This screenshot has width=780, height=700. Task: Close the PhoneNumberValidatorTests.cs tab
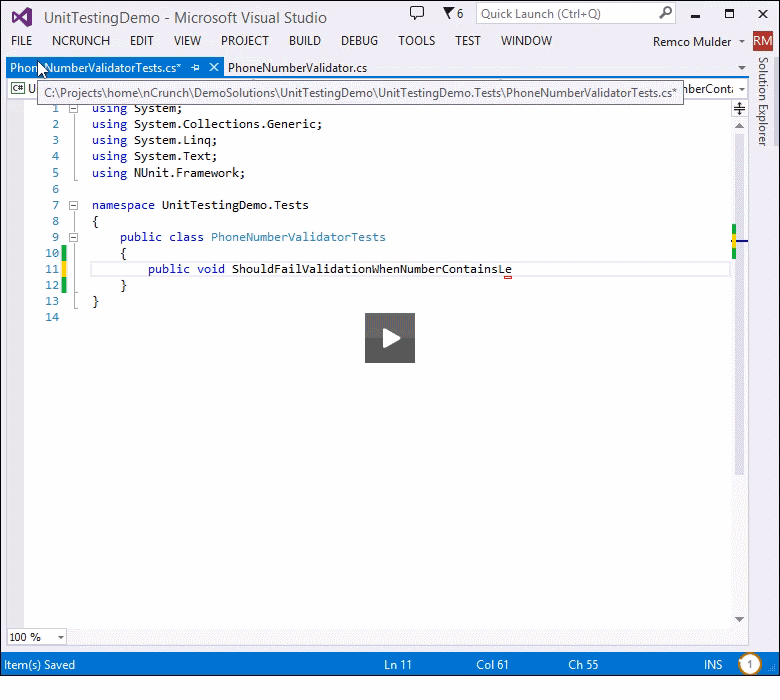[x=213, y=67]
